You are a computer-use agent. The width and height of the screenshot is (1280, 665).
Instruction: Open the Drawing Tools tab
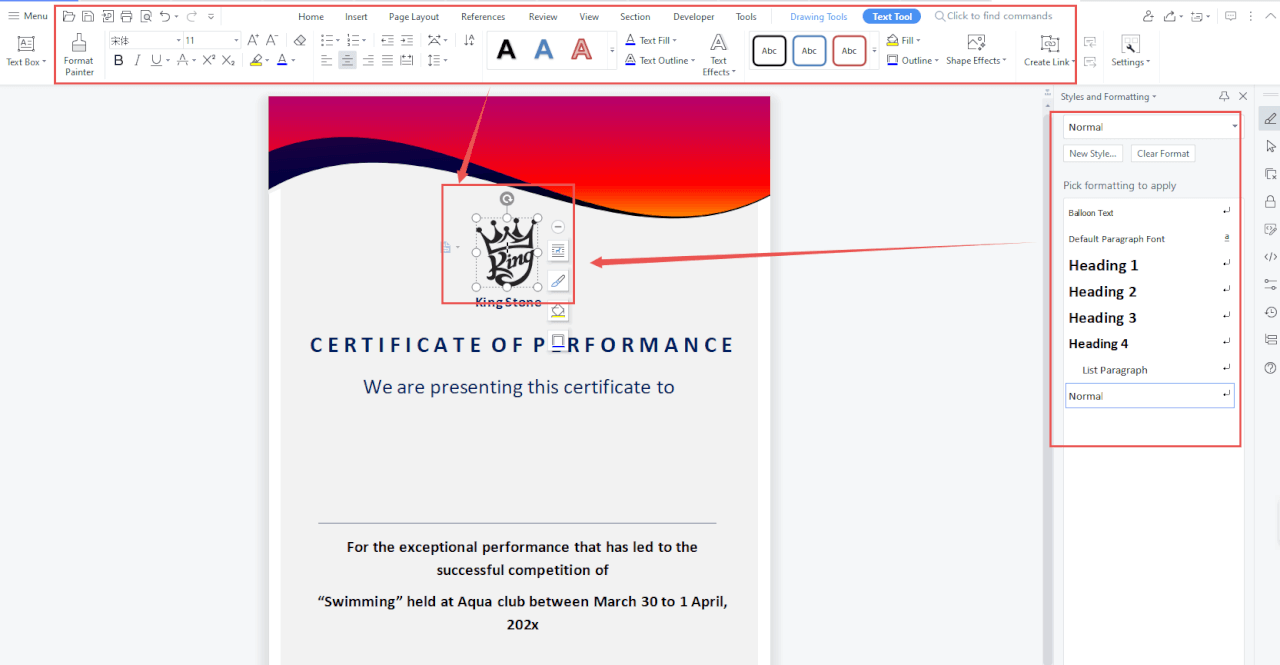pyautogui.click(x=818, y=17)
